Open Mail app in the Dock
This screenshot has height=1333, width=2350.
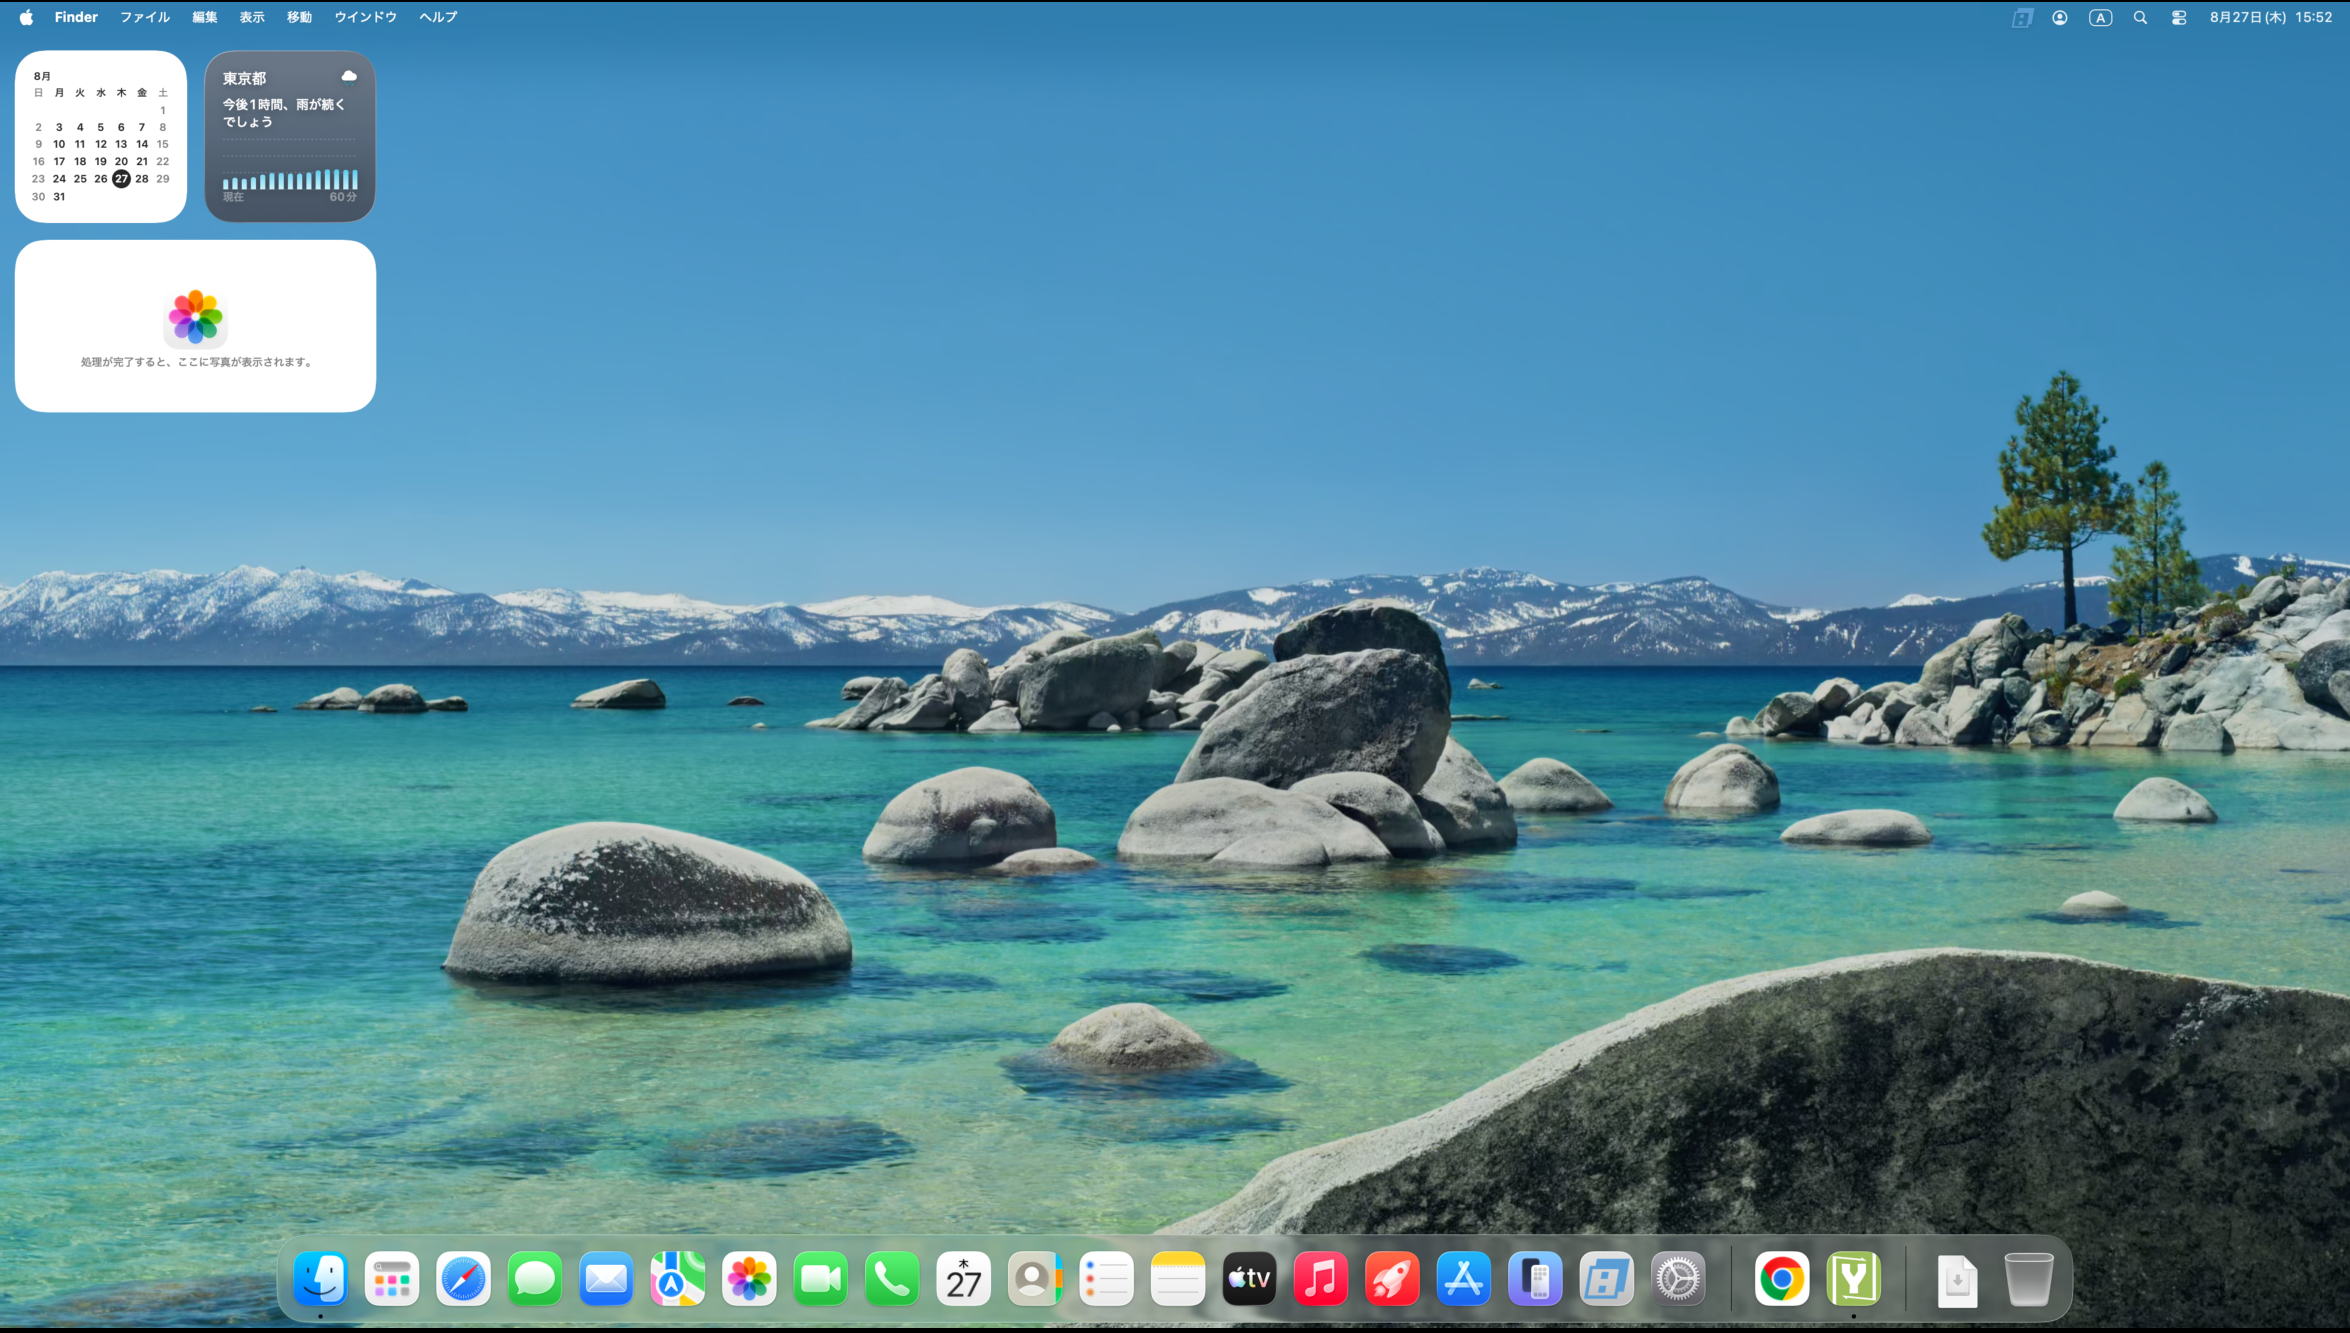606,1278
